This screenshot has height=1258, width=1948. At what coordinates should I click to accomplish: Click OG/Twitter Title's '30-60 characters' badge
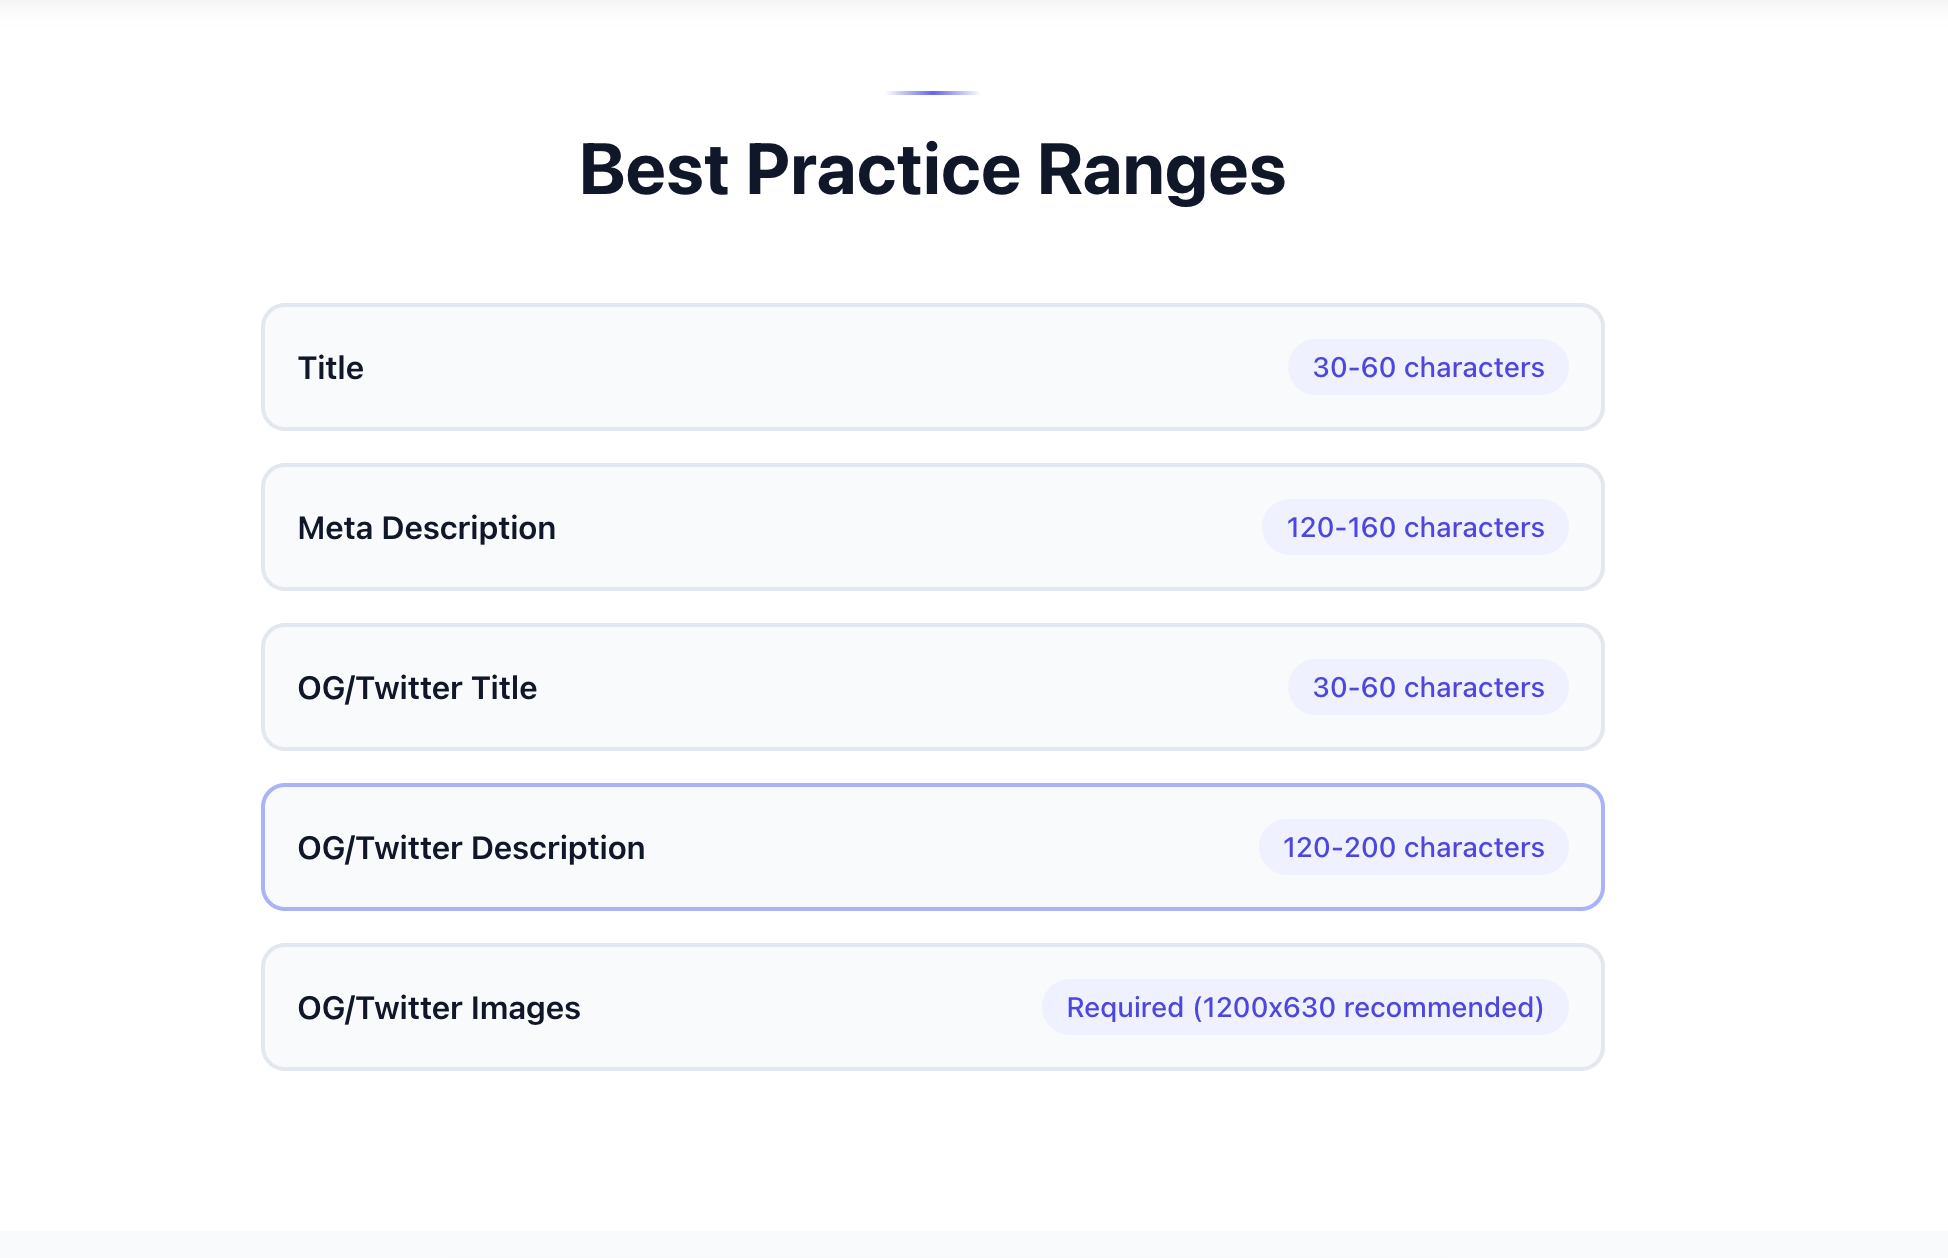coord(1427,688)
